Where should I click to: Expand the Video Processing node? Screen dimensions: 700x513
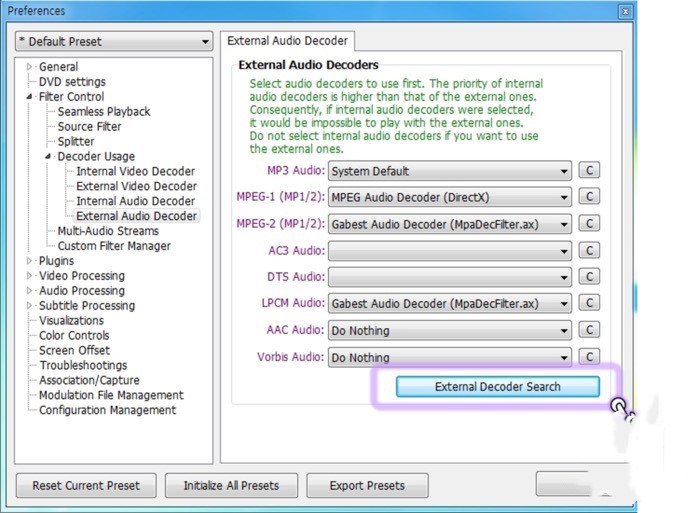[x=29, y=276]
